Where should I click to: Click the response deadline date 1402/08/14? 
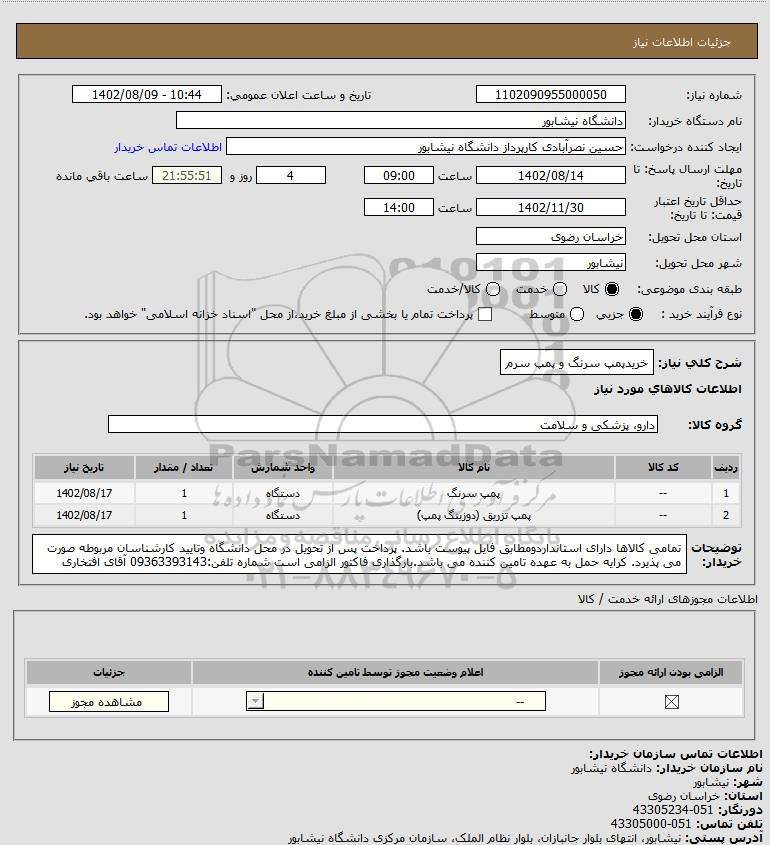[551, 175]
